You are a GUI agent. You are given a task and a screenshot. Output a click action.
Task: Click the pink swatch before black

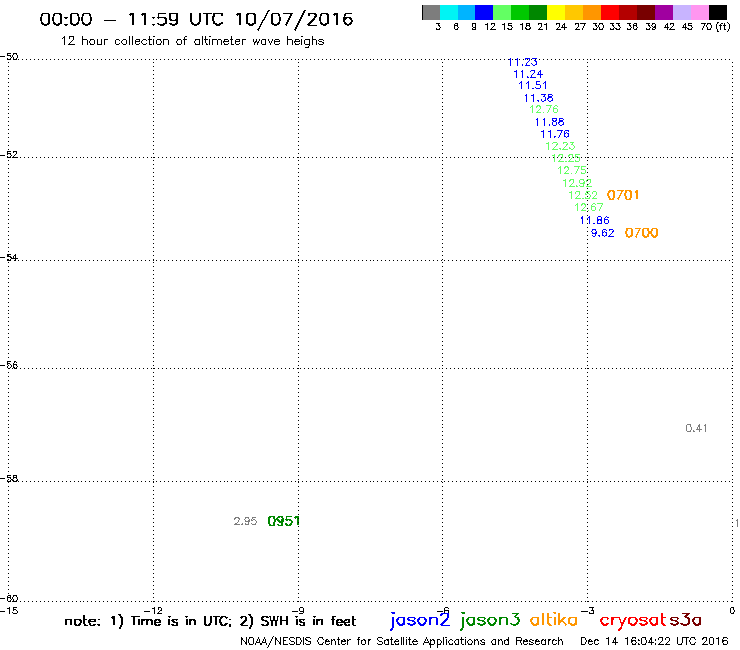[700, 12]
